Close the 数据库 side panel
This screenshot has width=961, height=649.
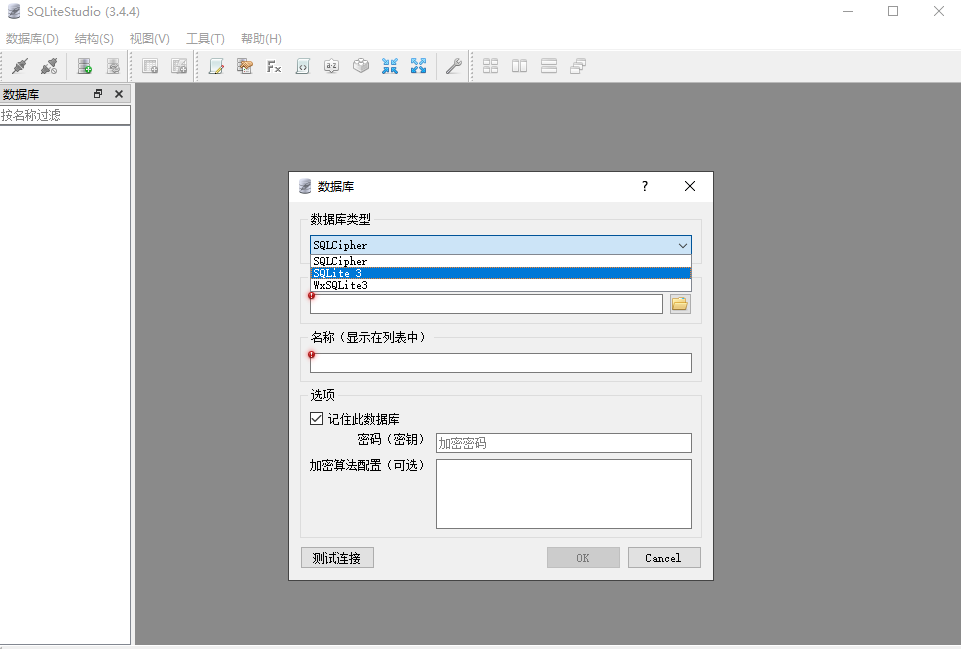point(119,94)
